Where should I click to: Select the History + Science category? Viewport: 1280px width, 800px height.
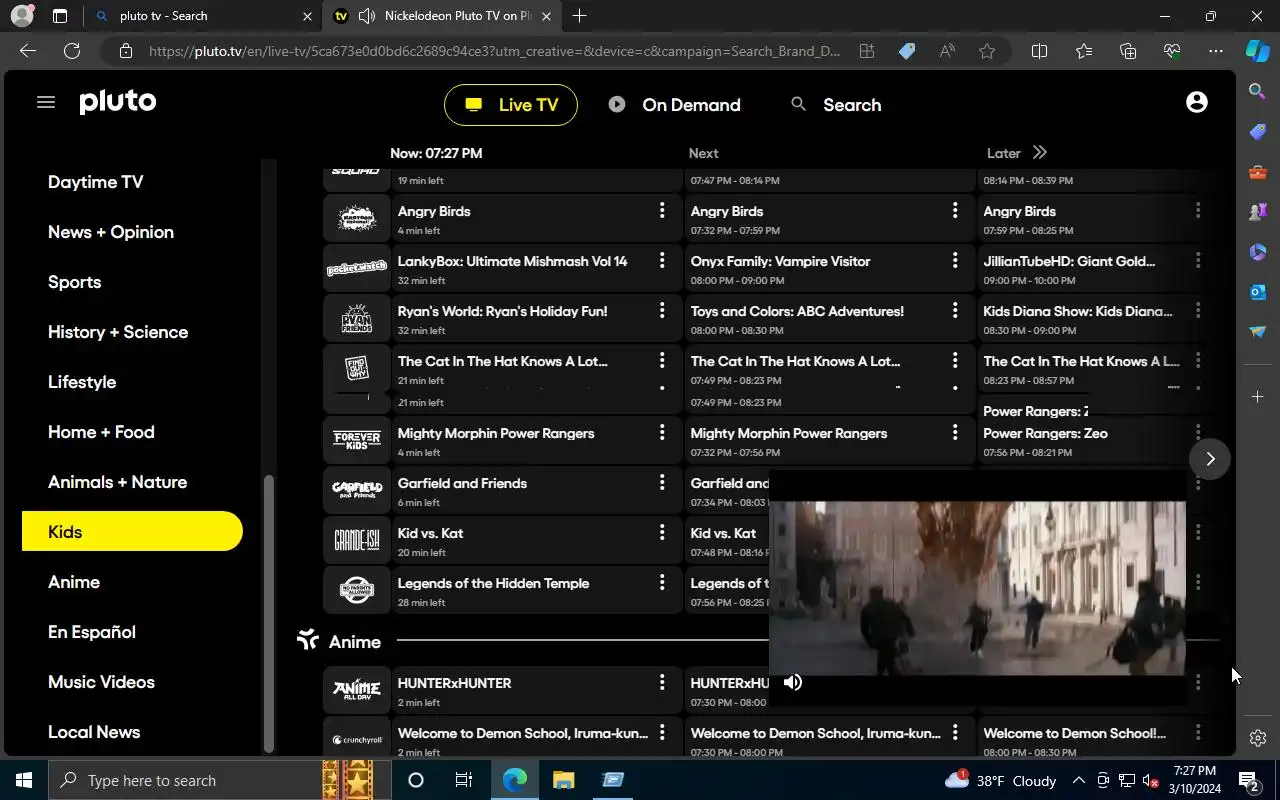118,332
